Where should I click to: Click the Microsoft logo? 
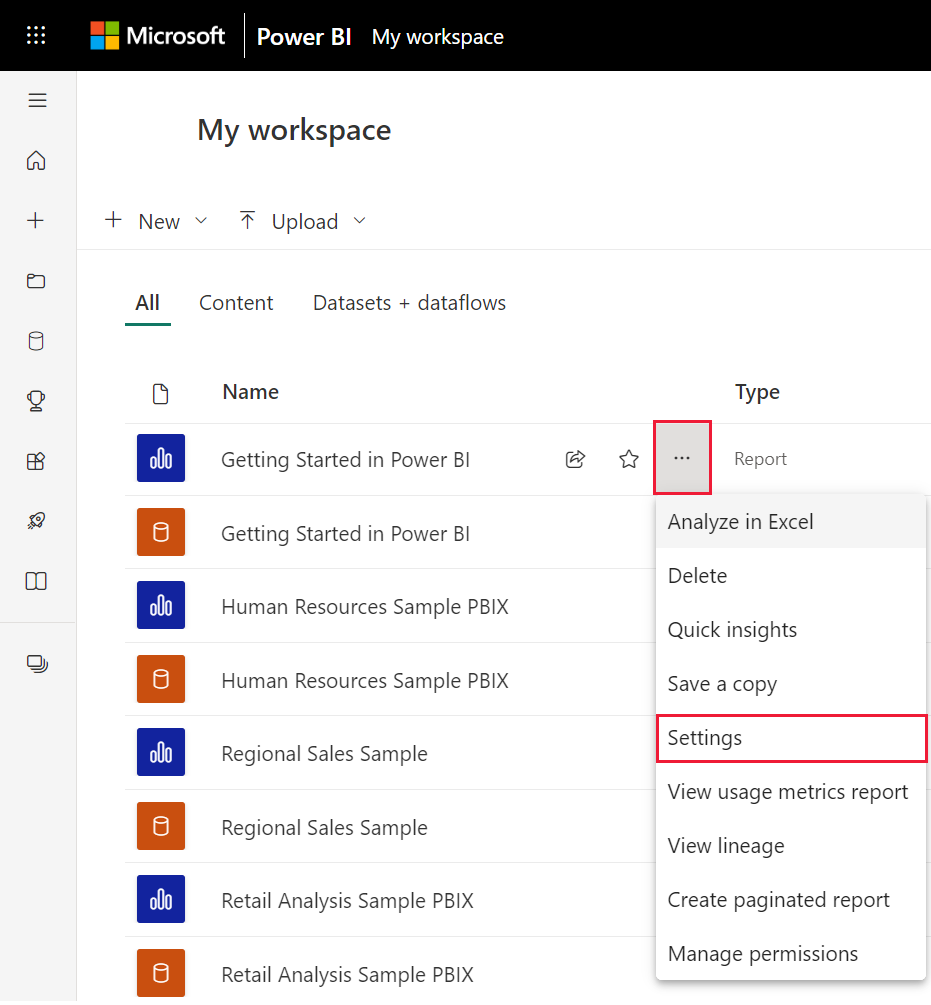click(158, 36)
